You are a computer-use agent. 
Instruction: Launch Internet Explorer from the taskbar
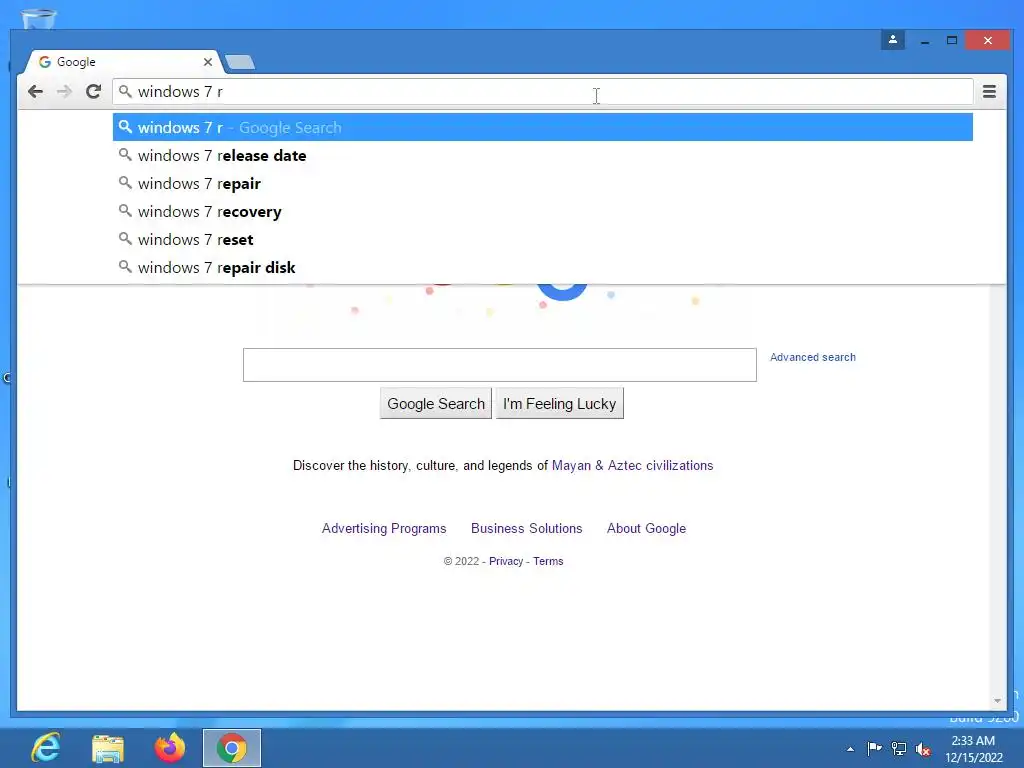coord(46,748)
